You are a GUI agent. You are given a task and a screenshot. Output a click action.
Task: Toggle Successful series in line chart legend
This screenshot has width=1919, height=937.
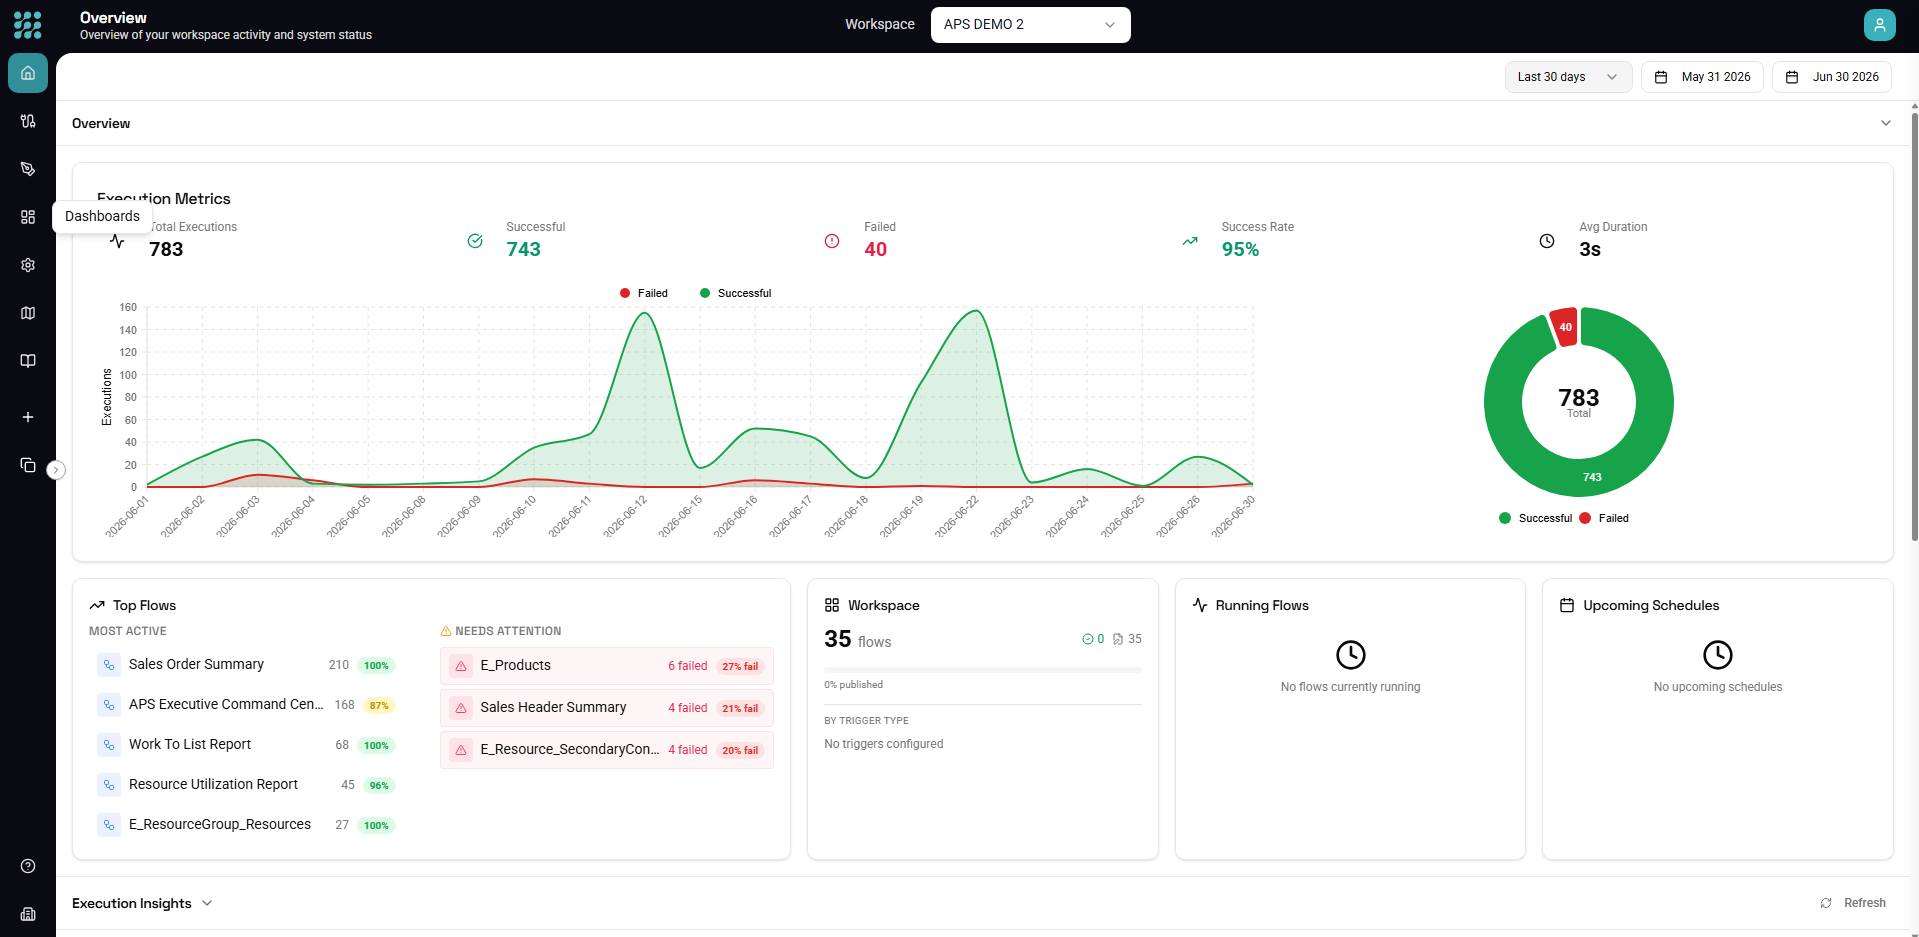[x=736, y=293]
